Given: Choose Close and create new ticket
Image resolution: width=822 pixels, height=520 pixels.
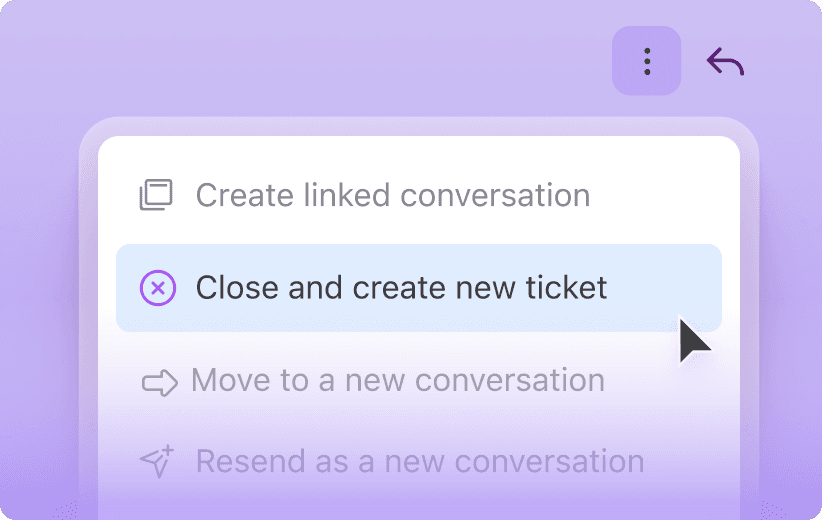Looking at the screenshot, I should (x=401, y=288).
